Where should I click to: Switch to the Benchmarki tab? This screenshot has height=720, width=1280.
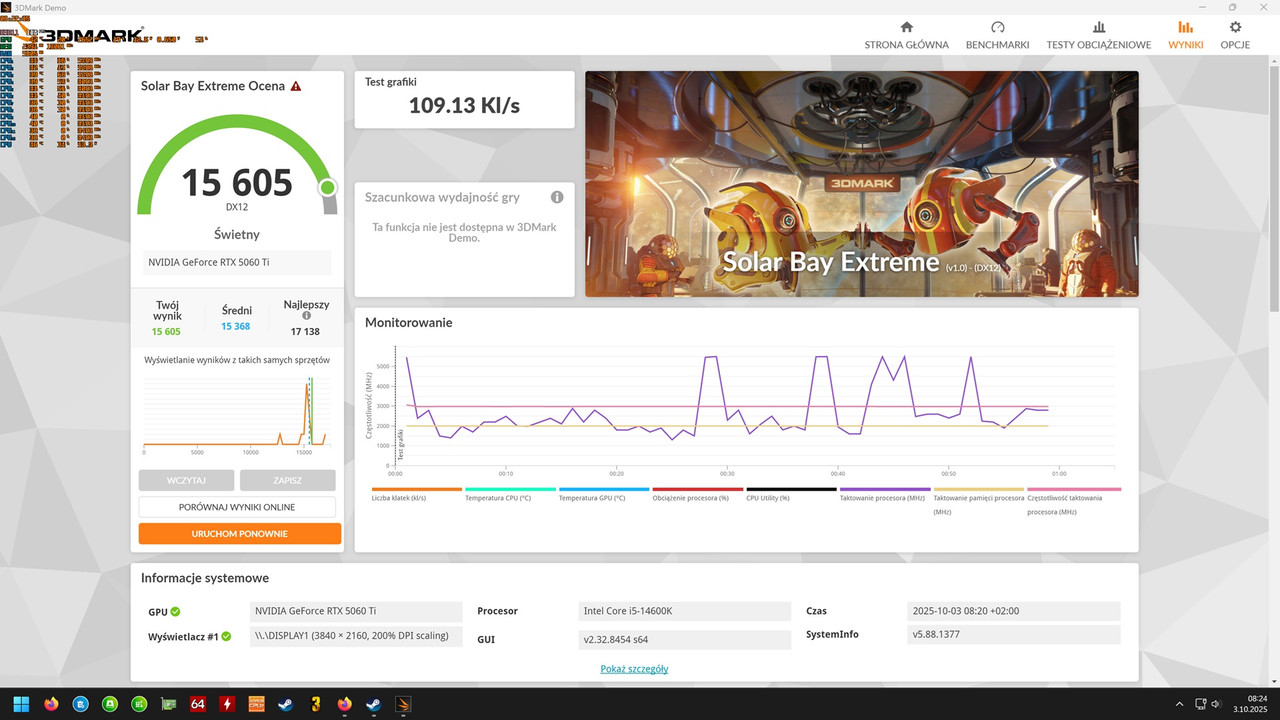[997, 35]
